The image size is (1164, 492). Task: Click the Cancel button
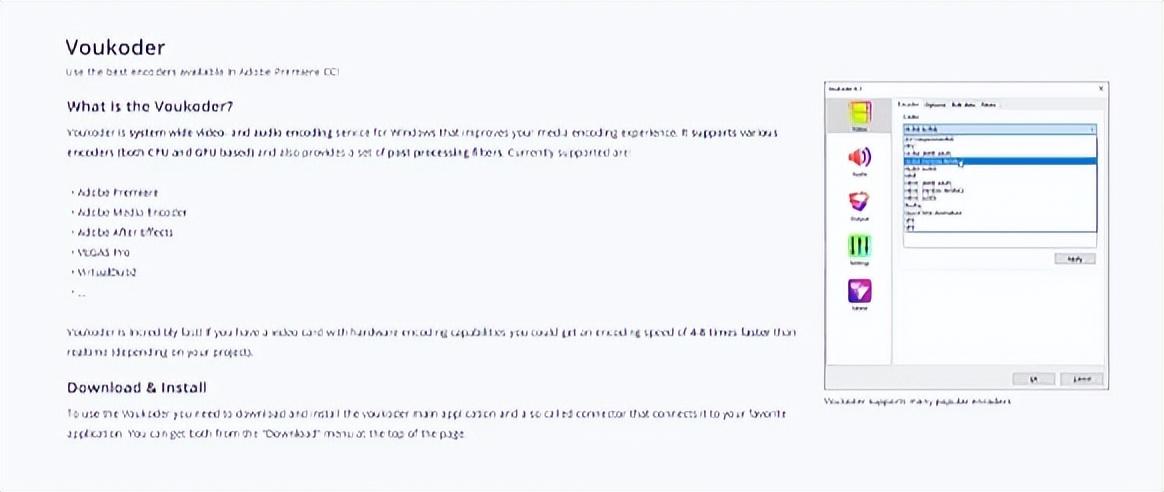point(1082,378)
